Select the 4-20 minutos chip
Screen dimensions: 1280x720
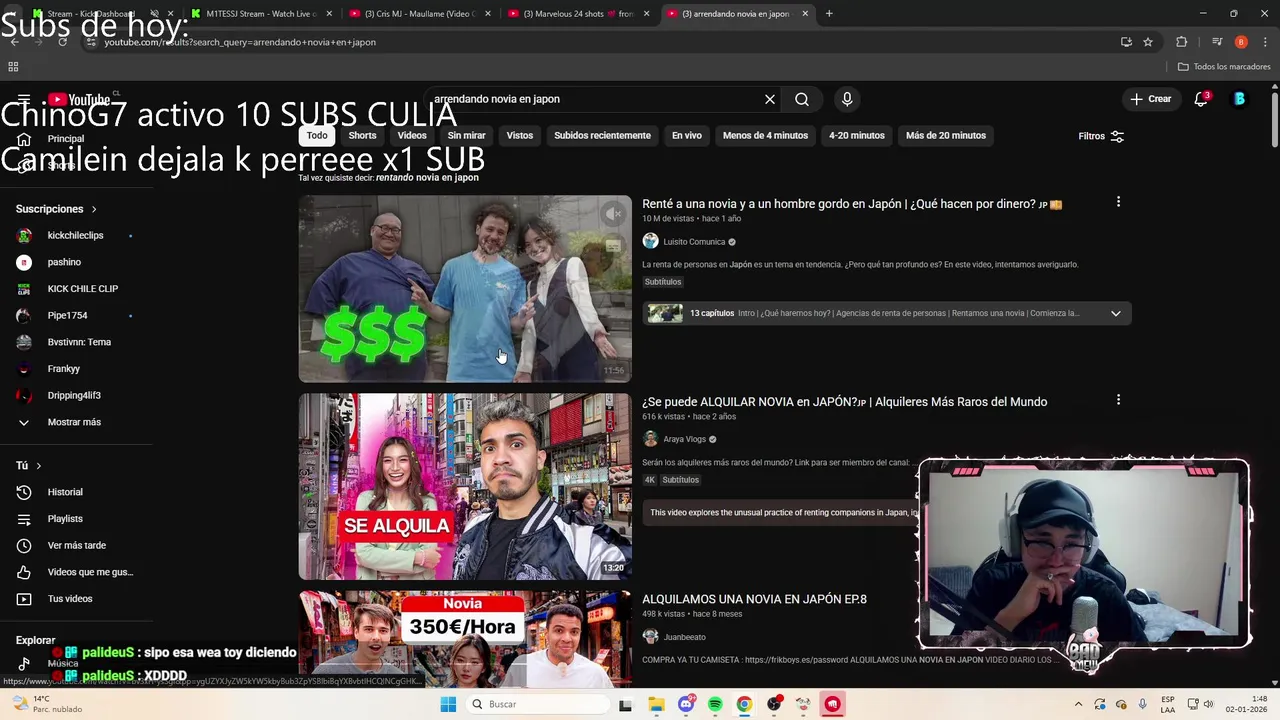857,135
